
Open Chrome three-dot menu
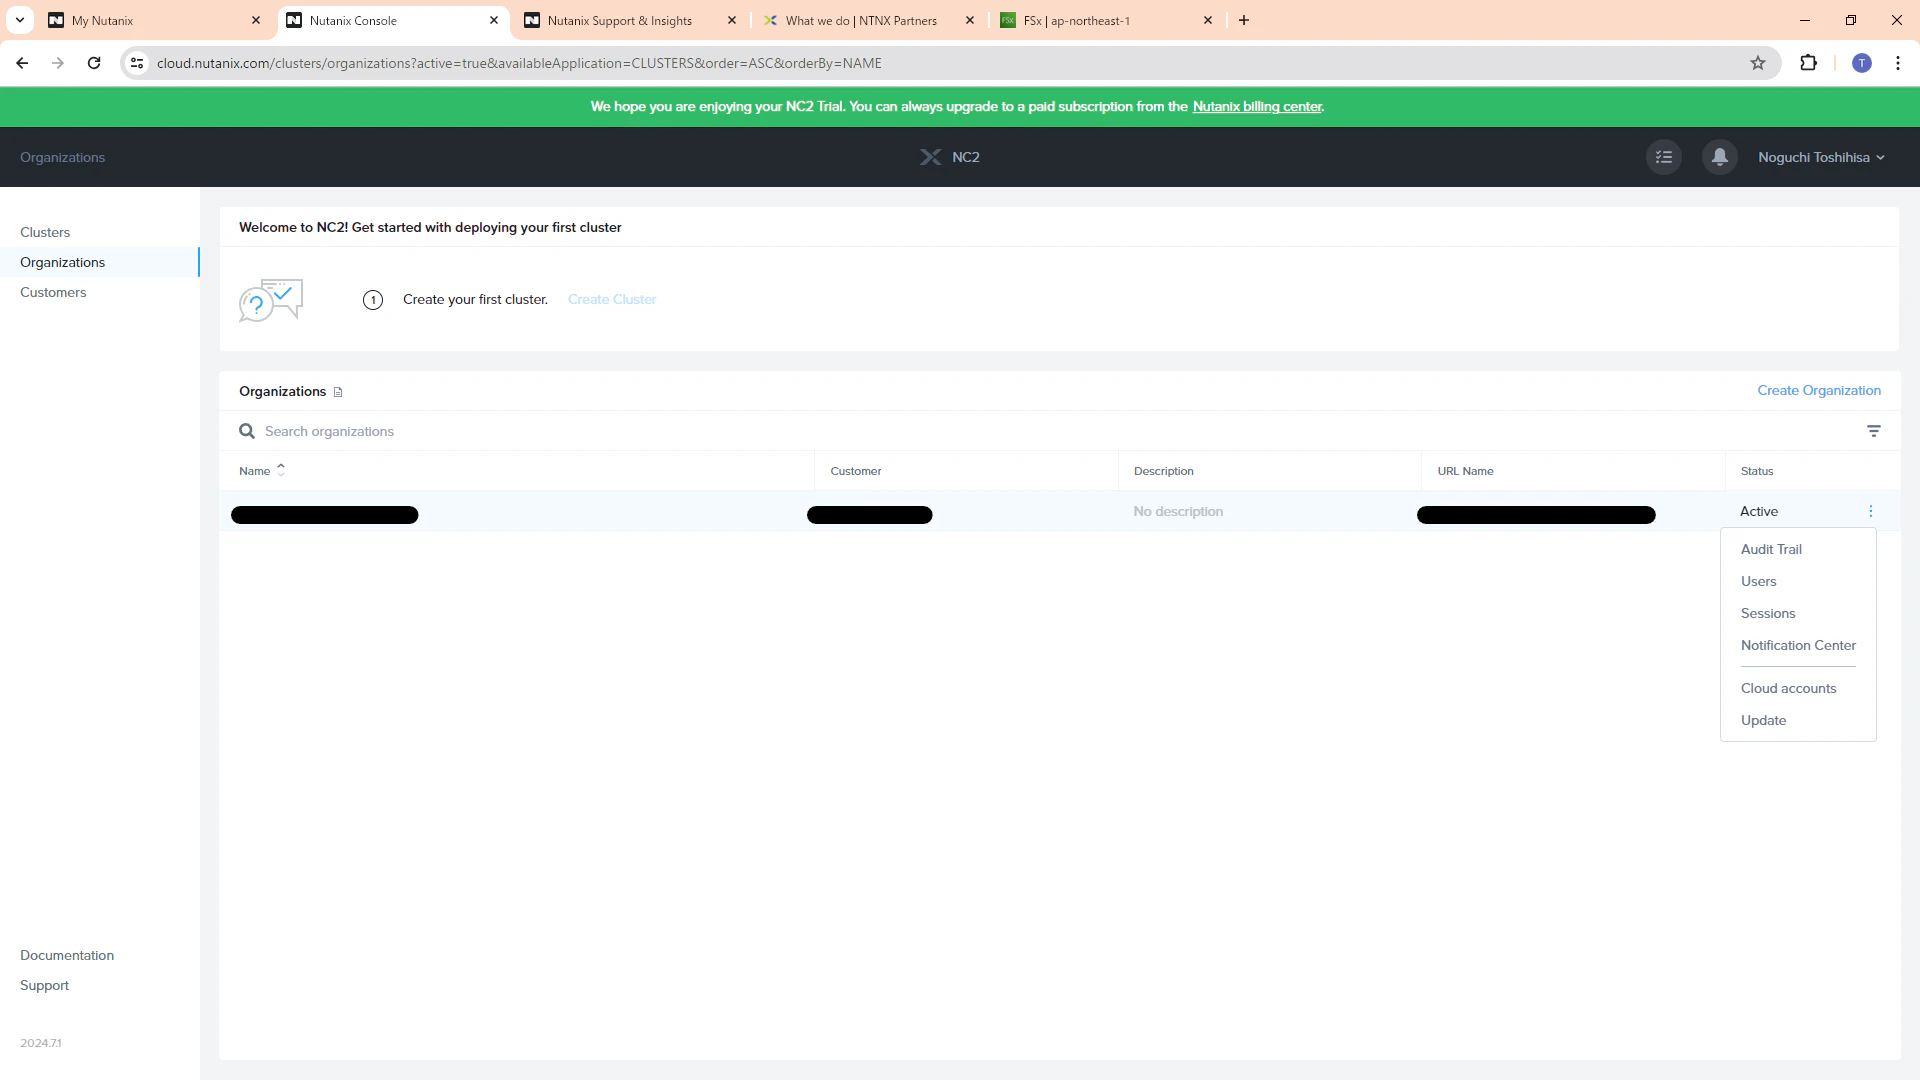[x=1898, y=63]
